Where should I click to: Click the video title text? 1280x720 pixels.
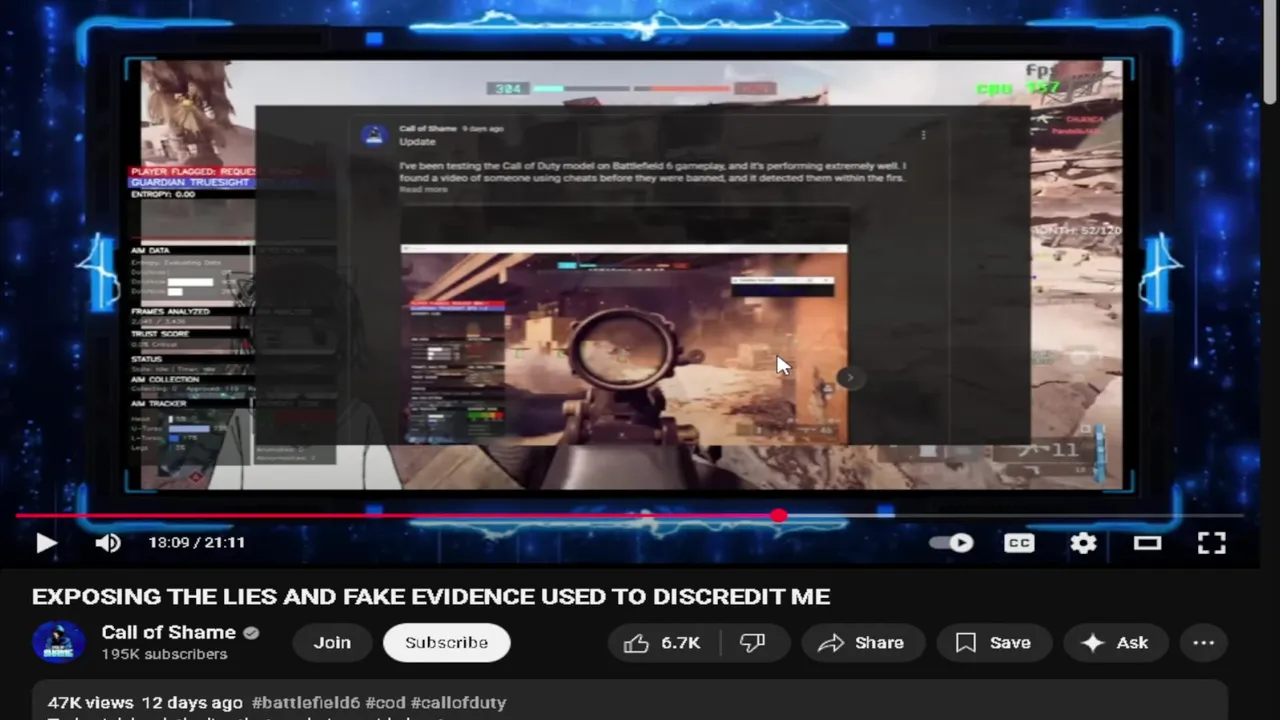431,597
